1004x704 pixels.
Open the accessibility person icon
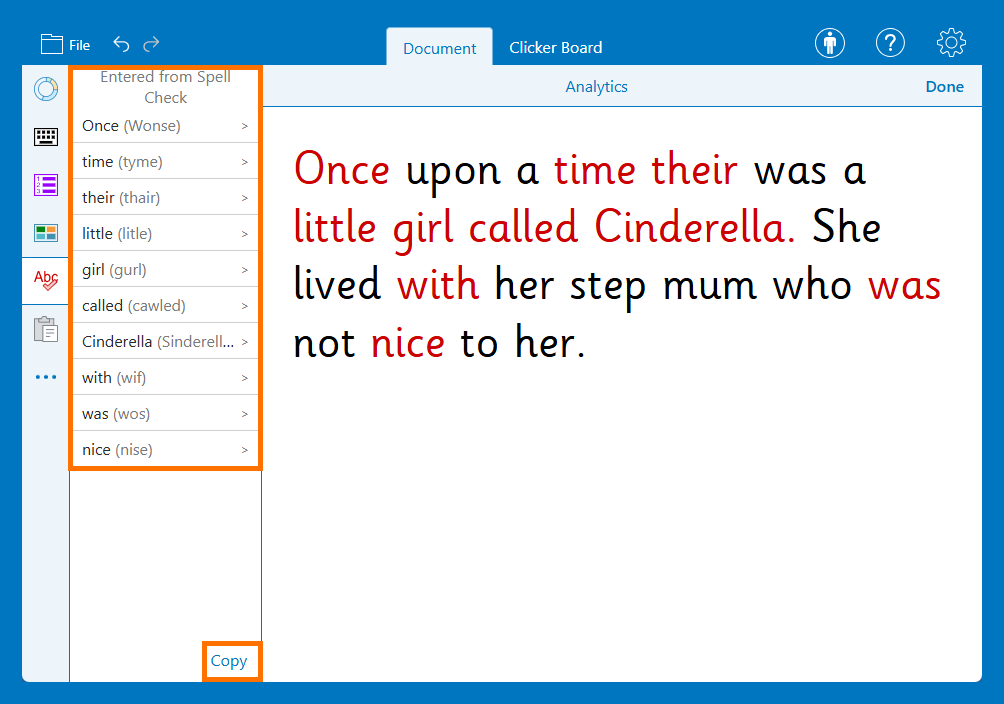click(830, 44)
